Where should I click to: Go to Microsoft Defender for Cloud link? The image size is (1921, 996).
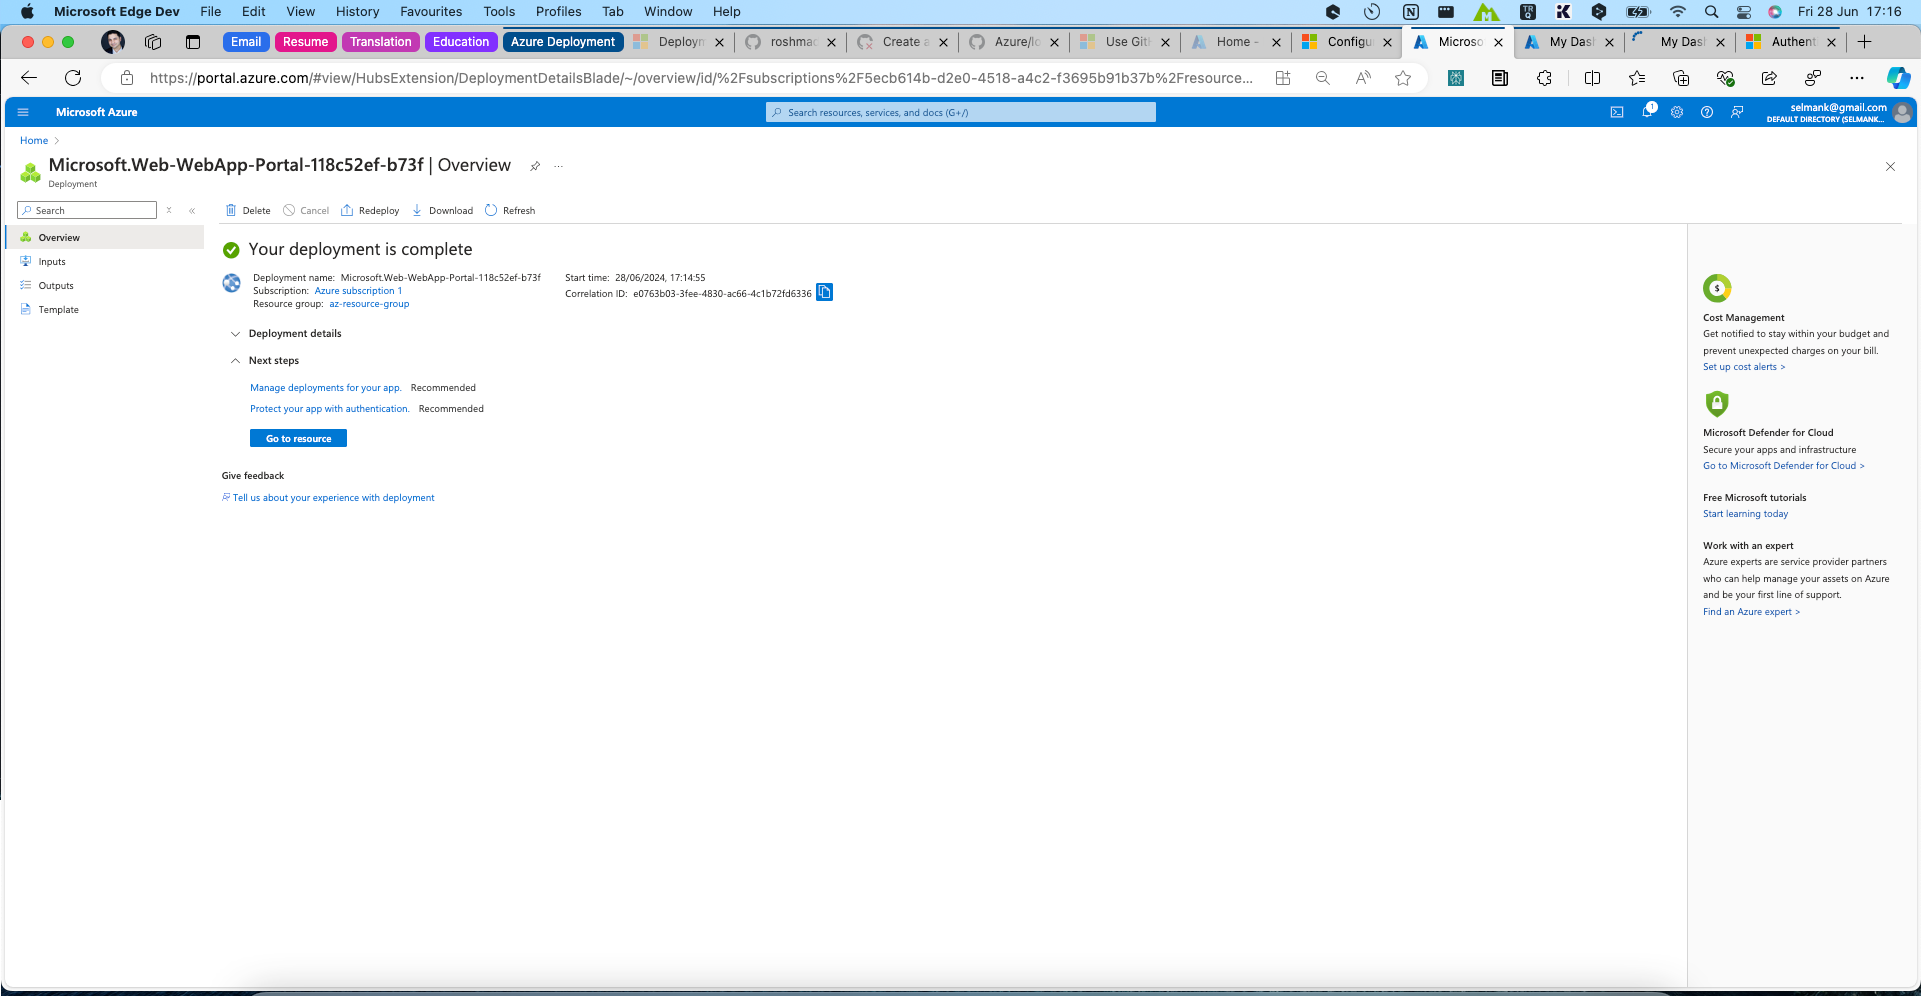(x=1784, y=466)
